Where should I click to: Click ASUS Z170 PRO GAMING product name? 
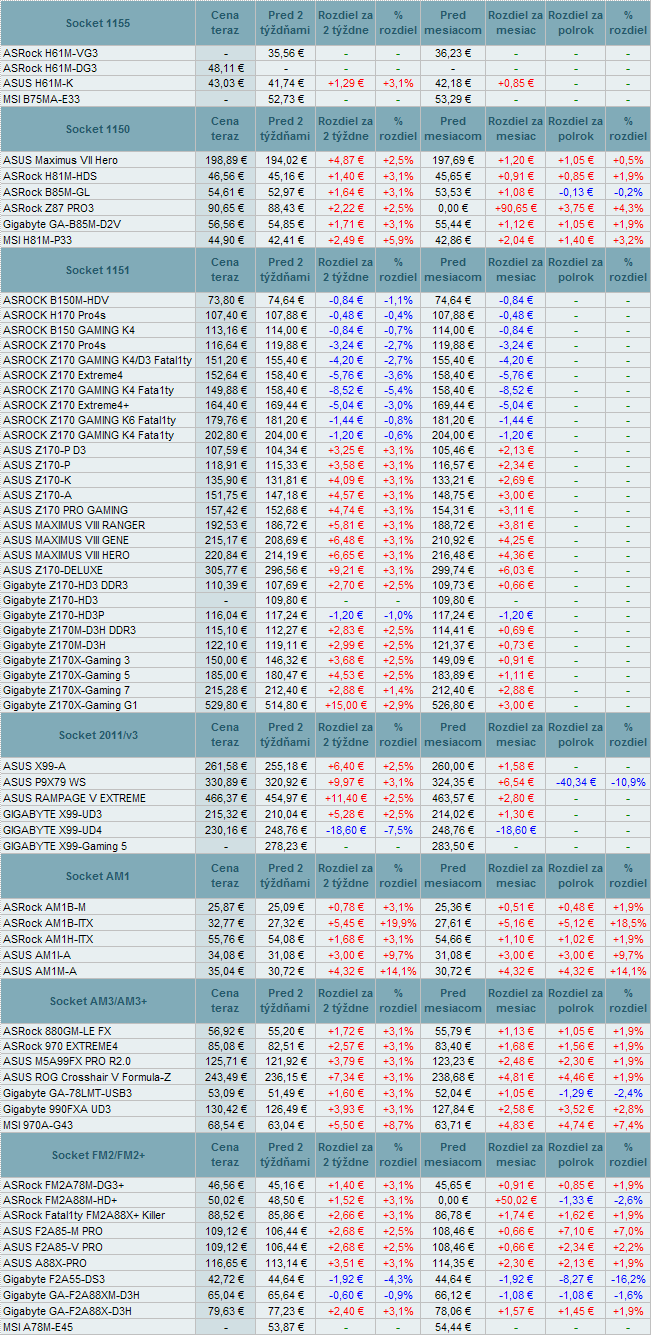click(x=65, y=510)
